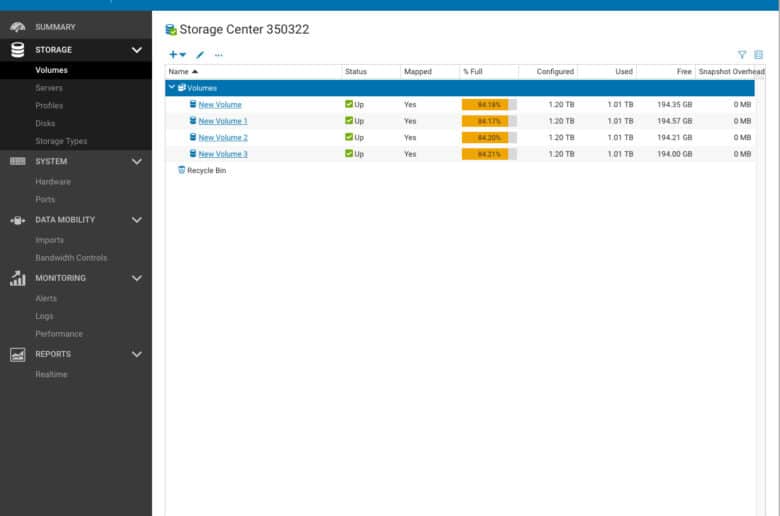
Task: Click the Status column header
Action: click(356, 72)
